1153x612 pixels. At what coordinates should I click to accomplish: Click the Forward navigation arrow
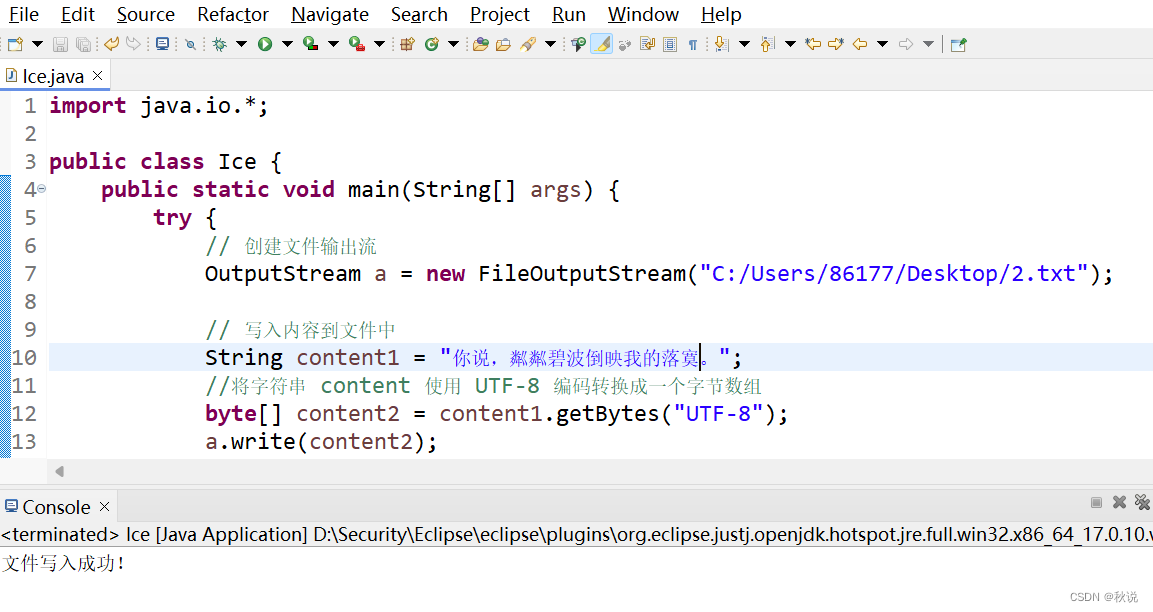[906, 45]
